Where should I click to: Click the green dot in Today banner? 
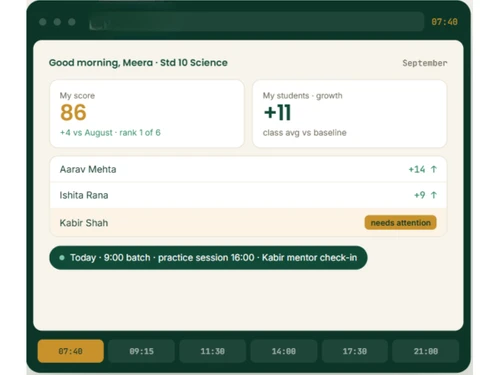tap(62, 258)
